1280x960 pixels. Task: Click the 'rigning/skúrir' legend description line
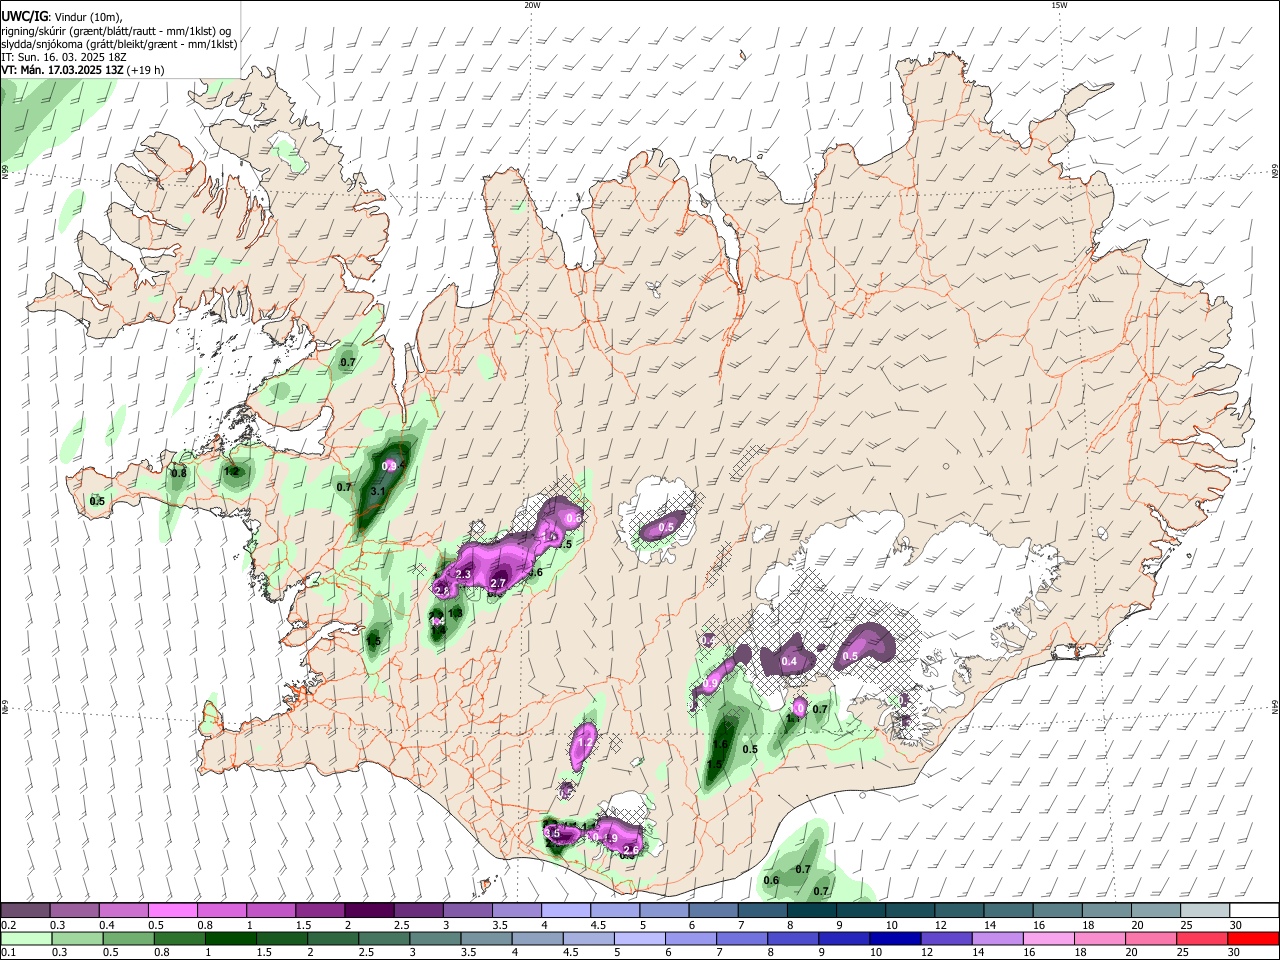point(116,31)
